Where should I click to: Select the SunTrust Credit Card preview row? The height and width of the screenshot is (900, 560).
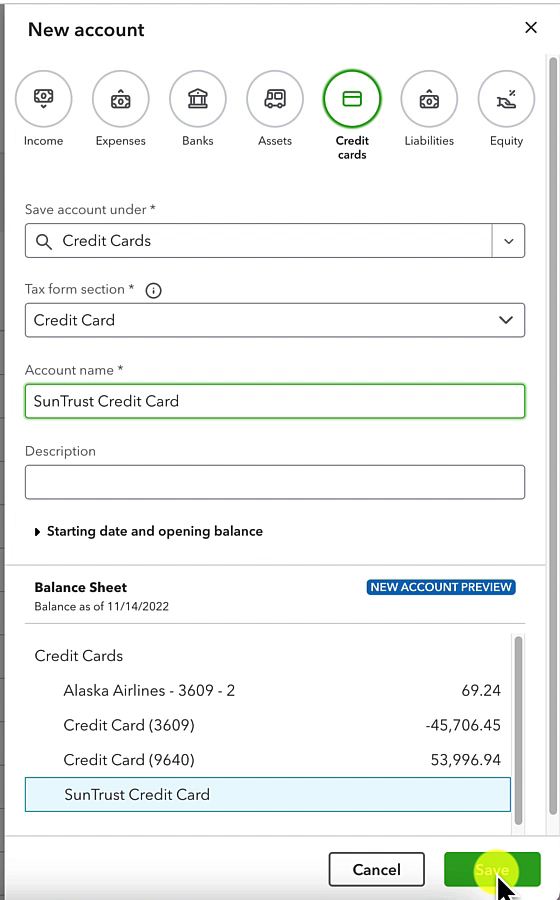(268, 795)
